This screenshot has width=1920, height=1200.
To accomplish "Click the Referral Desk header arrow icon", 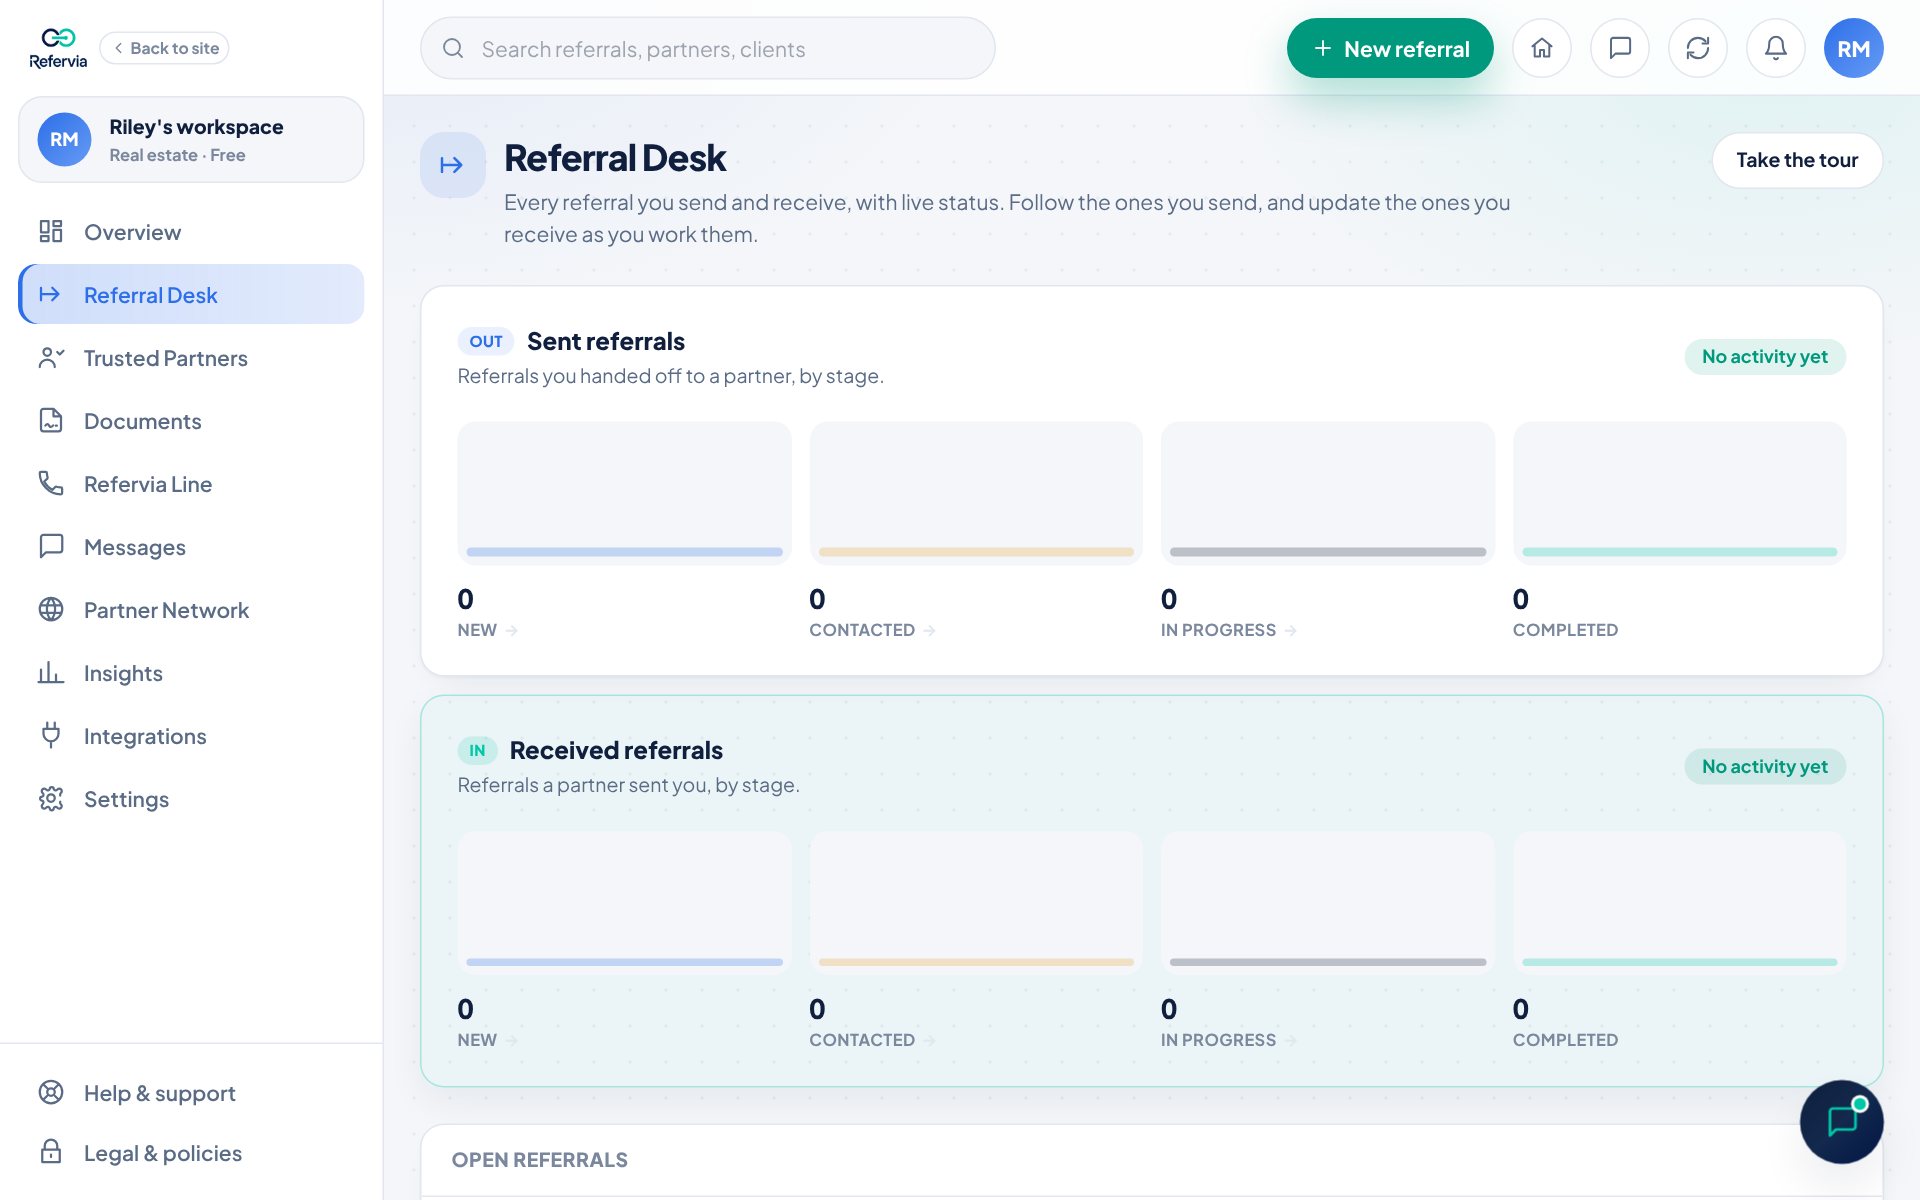I will point(452,165).
